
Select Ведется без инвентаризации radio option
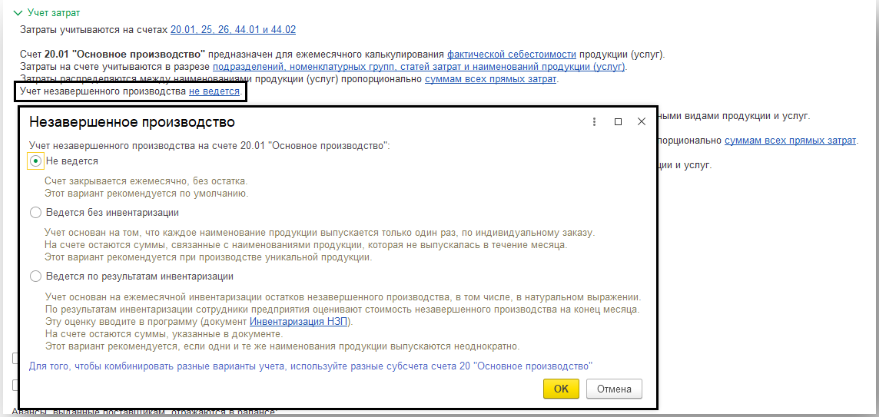pos(36,212)
